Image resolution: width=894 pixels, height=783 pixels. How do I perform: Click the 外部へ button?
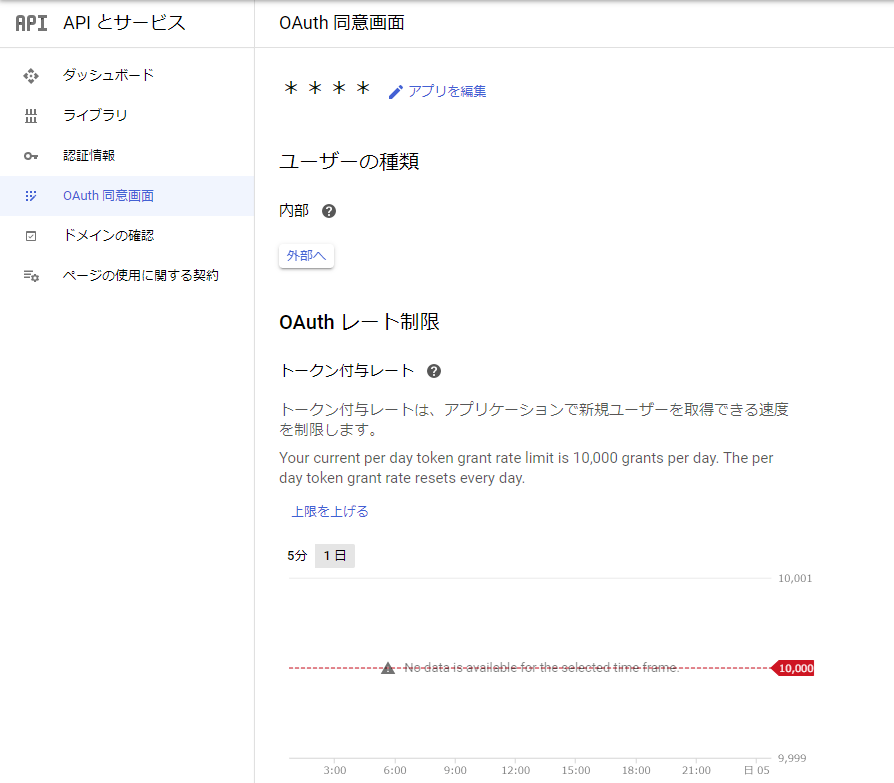[306, 255]
